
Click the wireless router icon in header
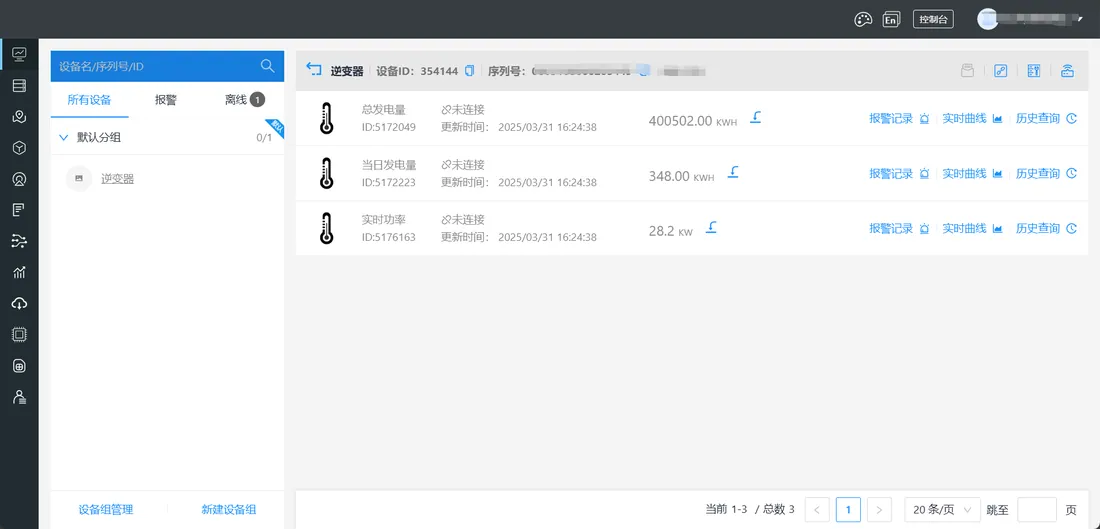tap(1067, 70)
